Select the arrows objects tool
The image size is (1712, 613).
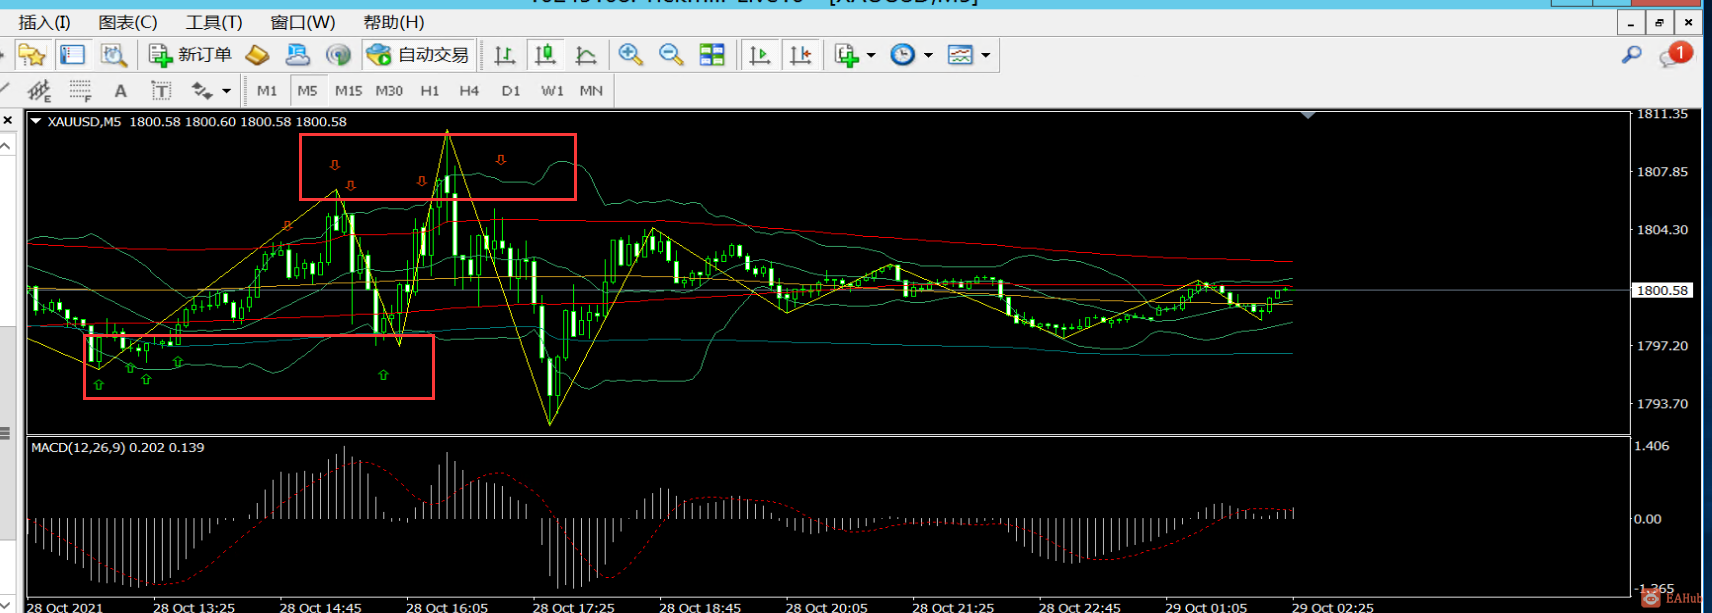pyautogui.click(x=202, y=91)
